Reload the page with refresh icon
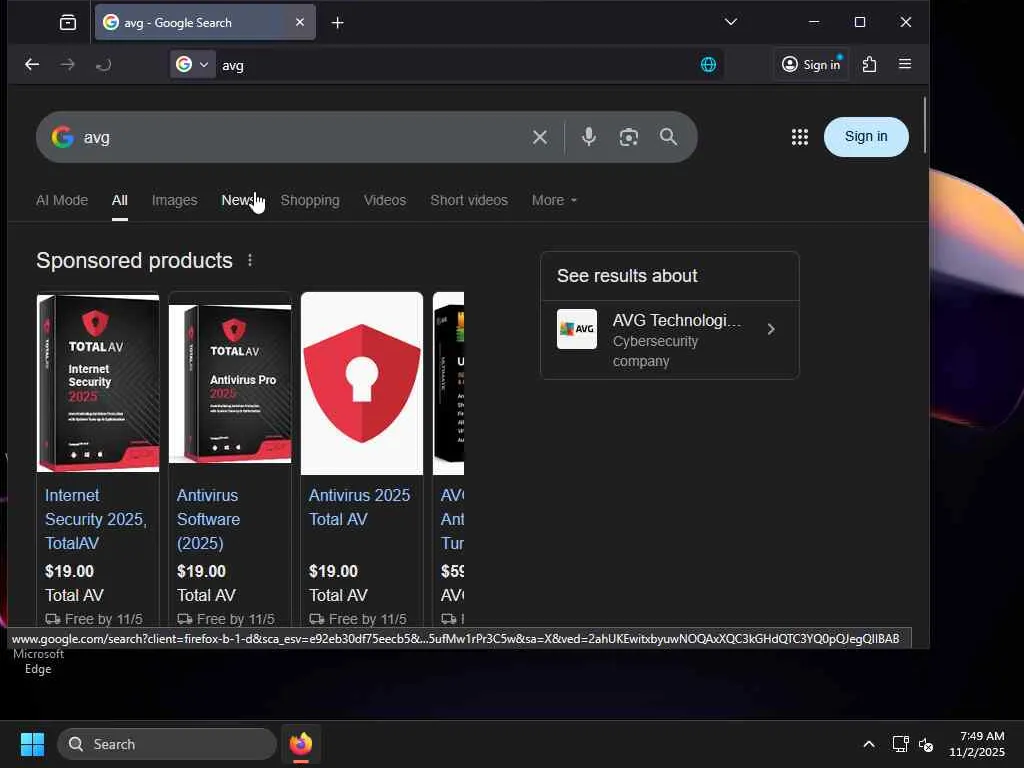This screenshot has width=1024, height=768. tap(103, 64)
